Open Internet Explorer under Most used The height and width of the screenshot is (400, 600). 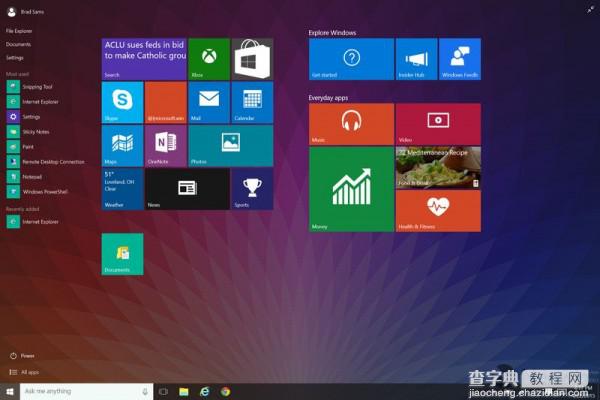tap(33, 102)
